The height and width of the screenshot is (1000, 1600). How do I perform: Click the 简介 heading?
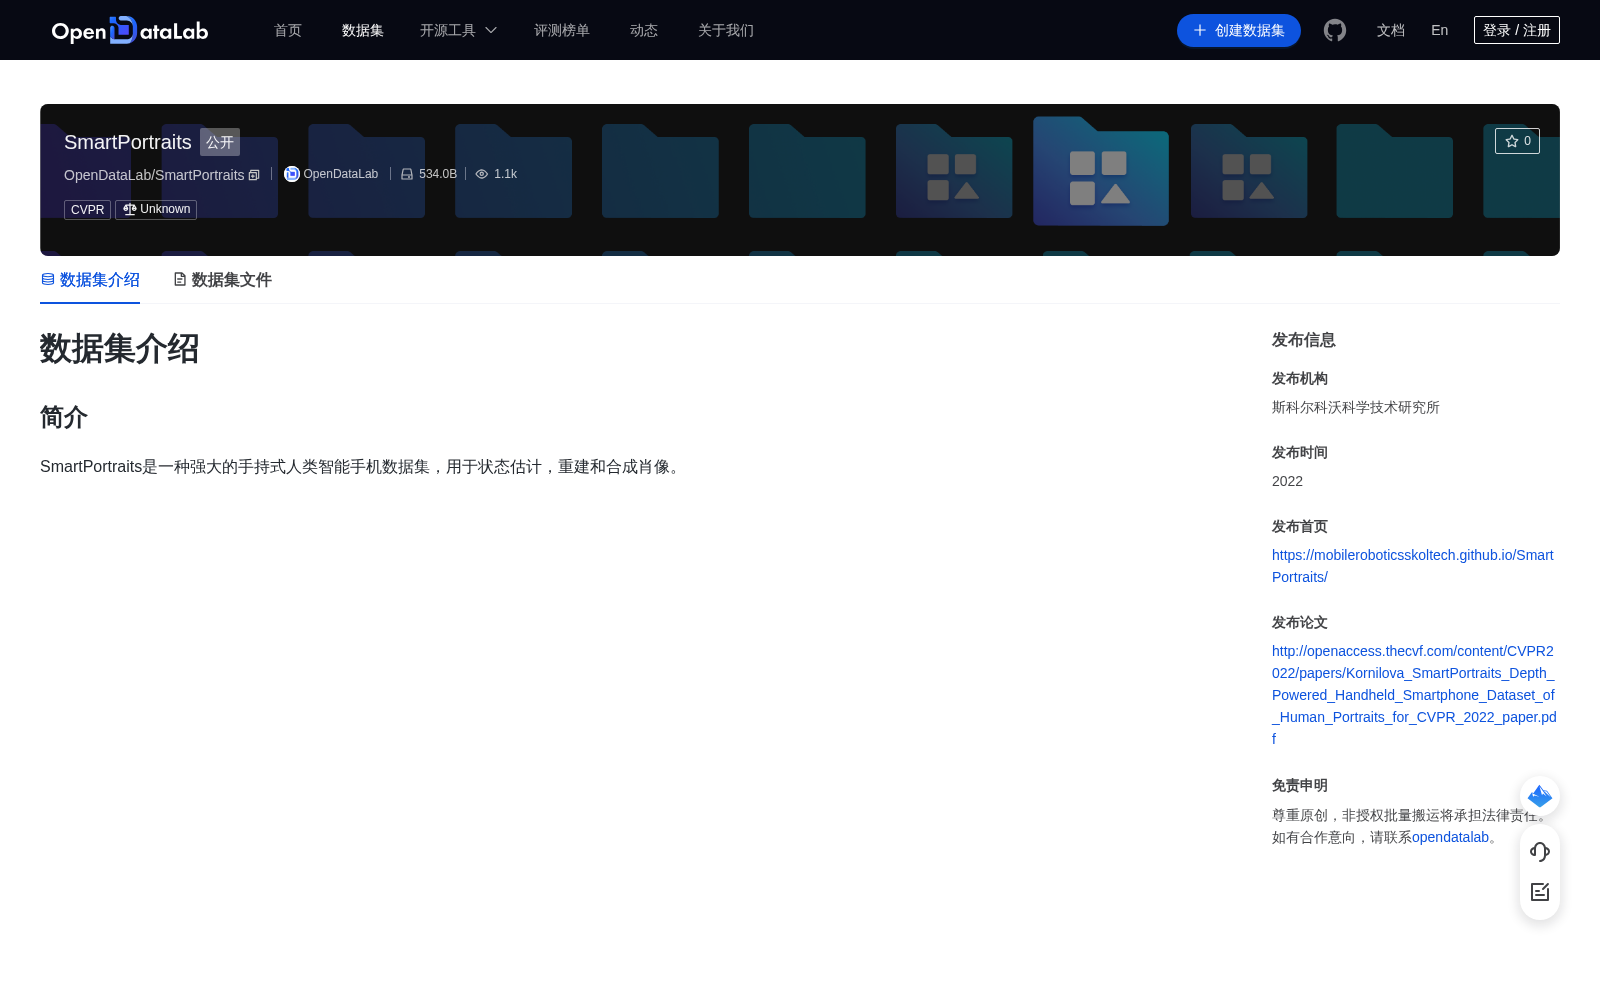64,417
